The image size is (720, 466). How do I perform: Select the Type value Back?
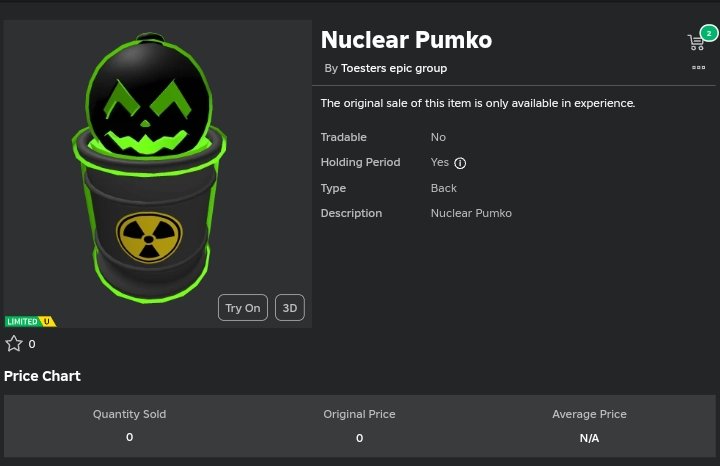pos(444,188)
